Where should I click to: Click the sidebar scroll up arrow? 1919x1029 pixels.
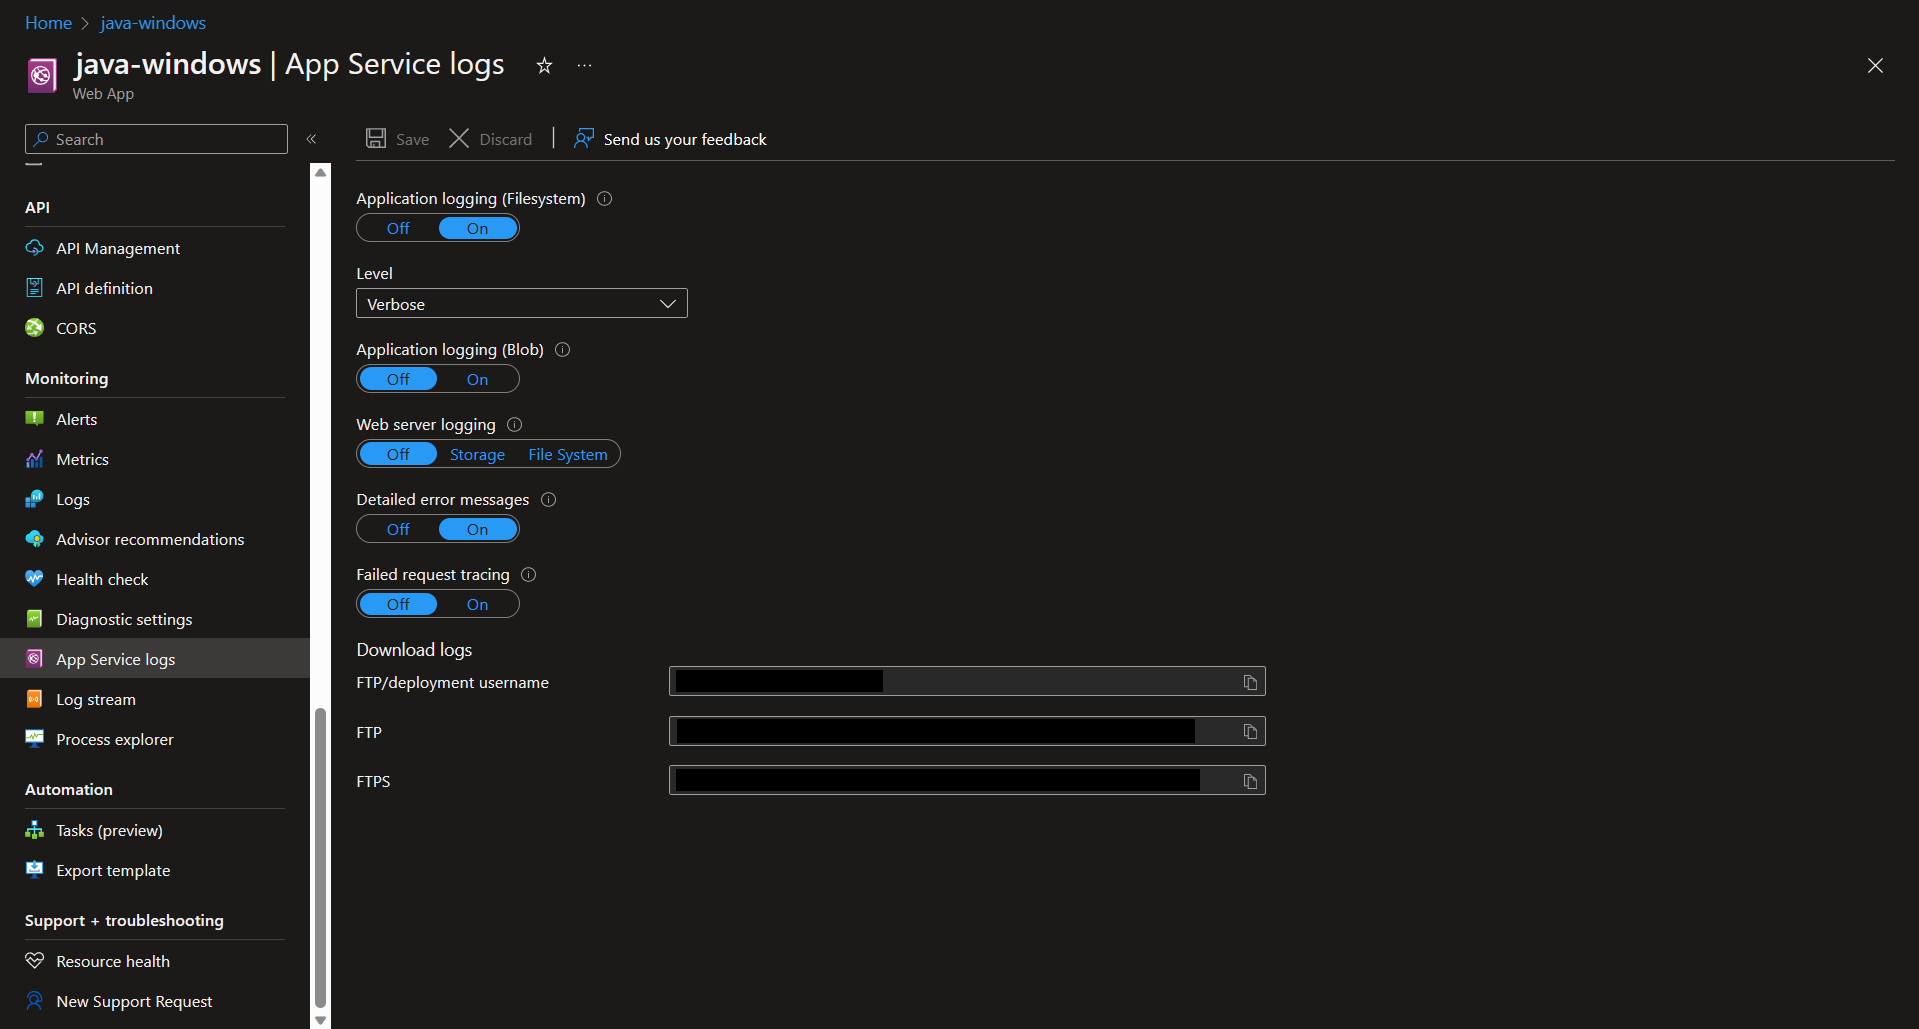pyautogui.click(x=320, y=172)
